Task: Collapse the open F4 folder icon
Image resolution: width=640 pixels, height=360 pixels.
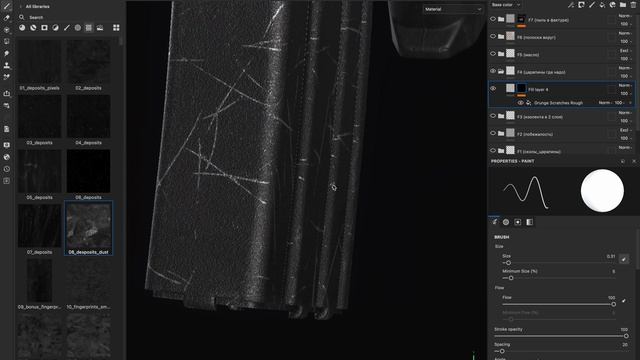Action: pos(501,71)
